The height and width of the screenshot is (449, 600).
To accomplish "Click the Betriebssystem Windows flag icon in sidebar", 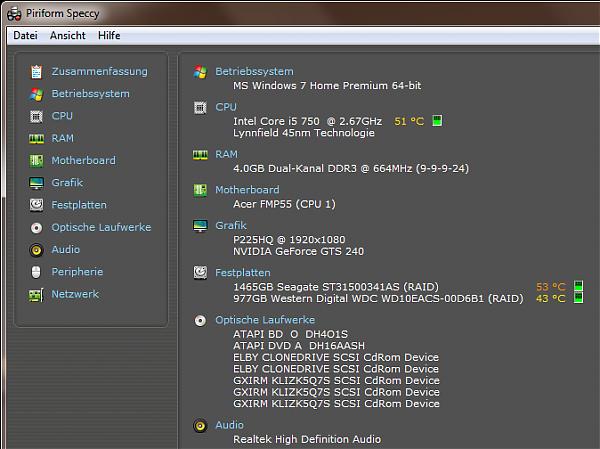I will click(x=36, y=94).
